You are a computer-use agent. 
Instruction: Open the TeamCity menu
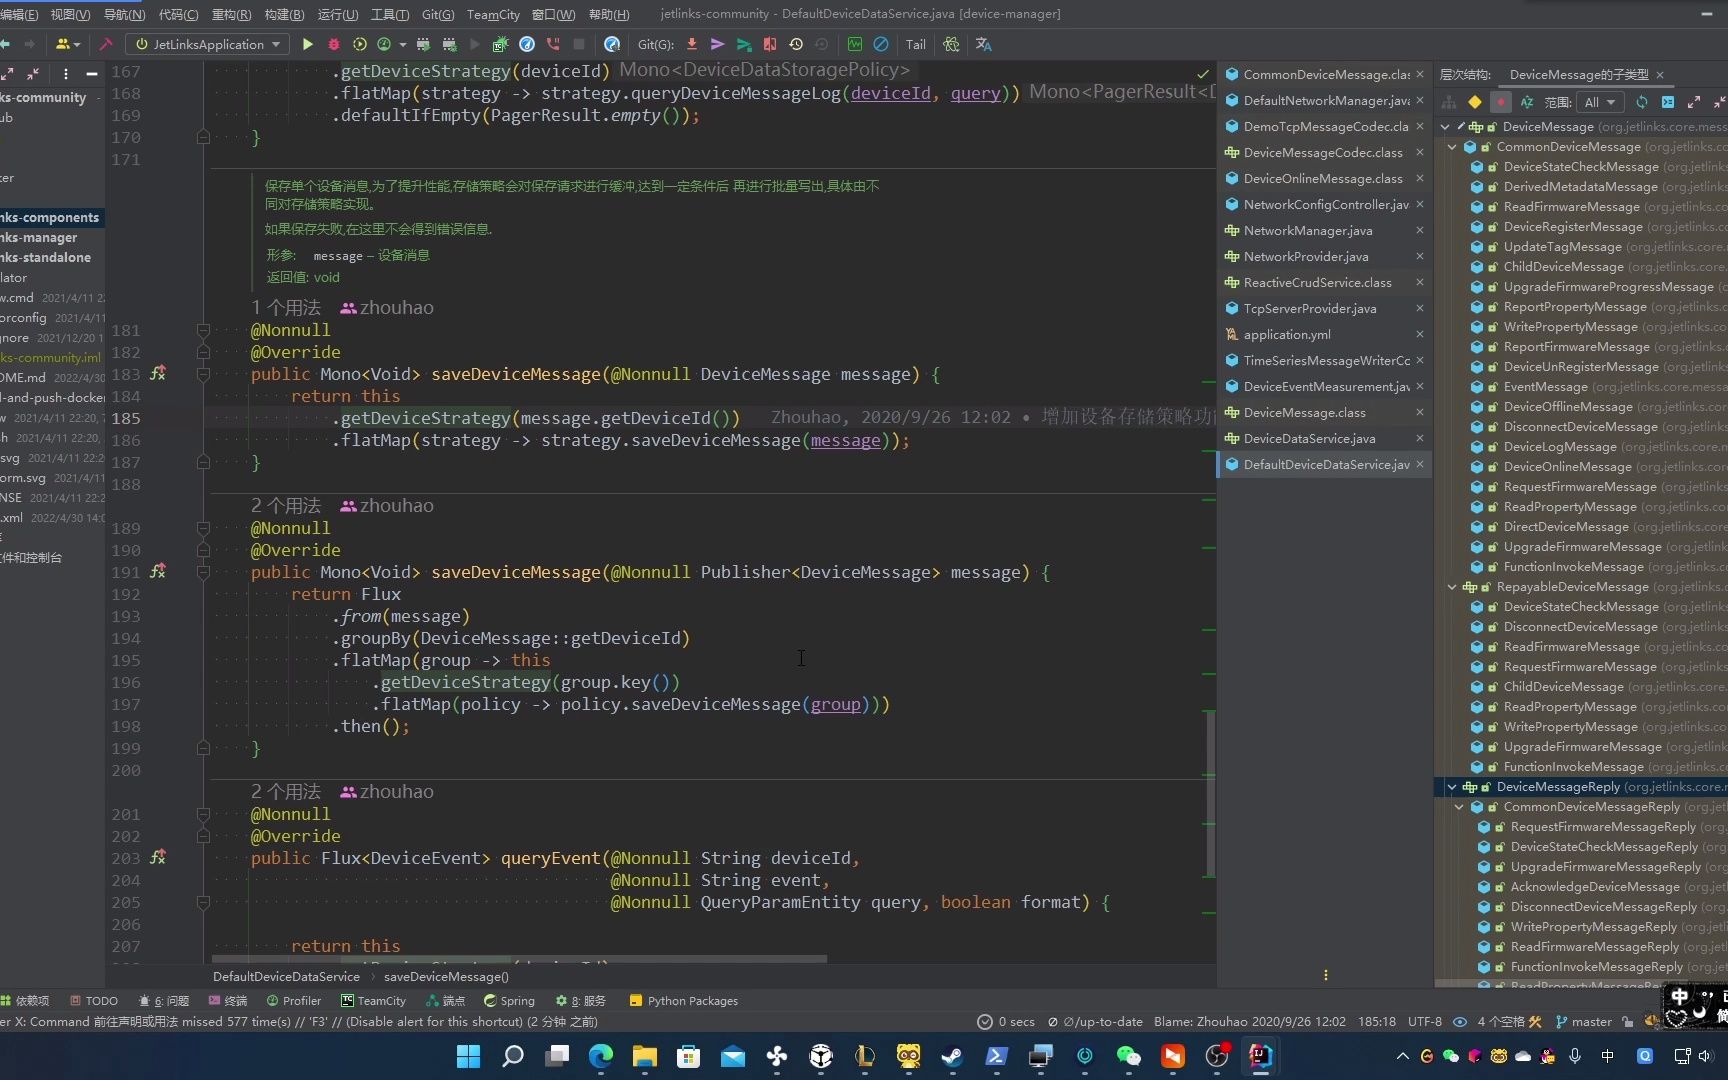tap(493, 14)
